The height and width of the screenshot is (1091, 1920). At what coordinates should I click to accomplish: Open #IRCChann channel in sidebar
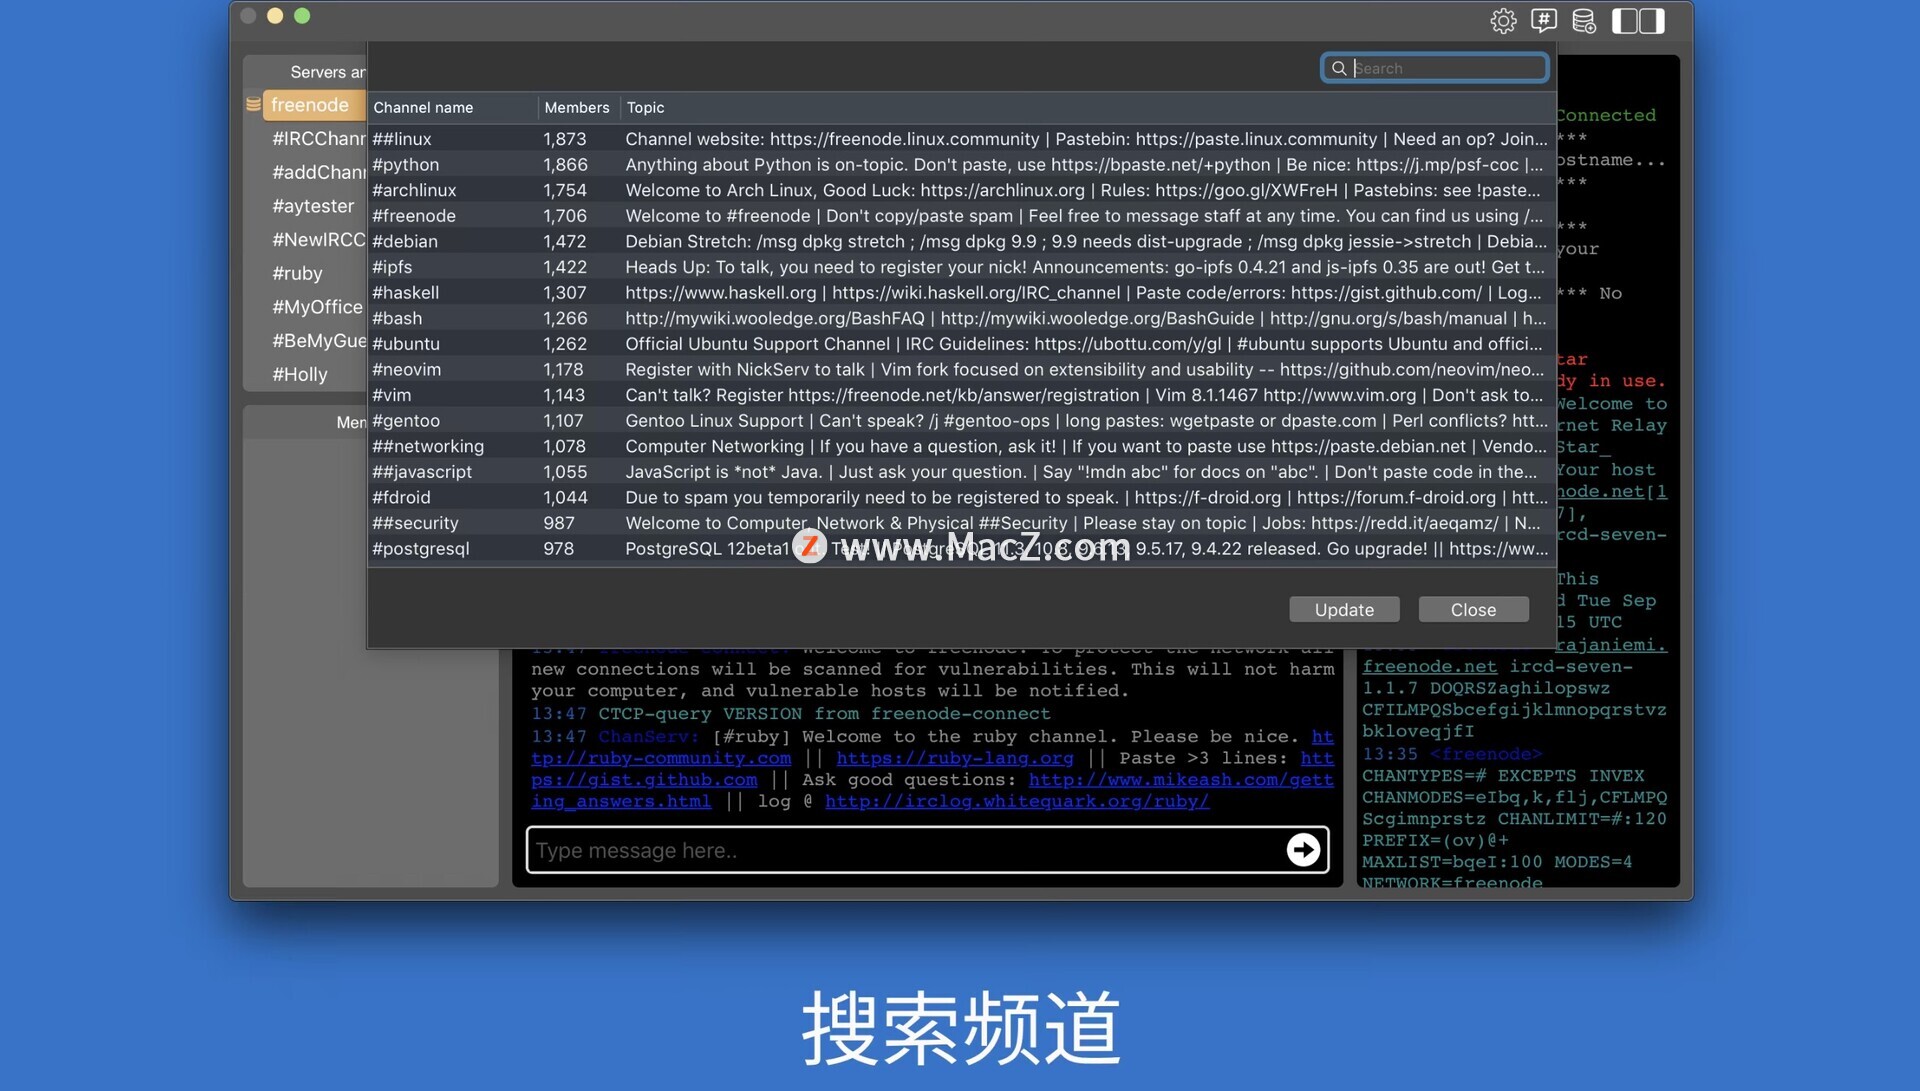(318, 139)
